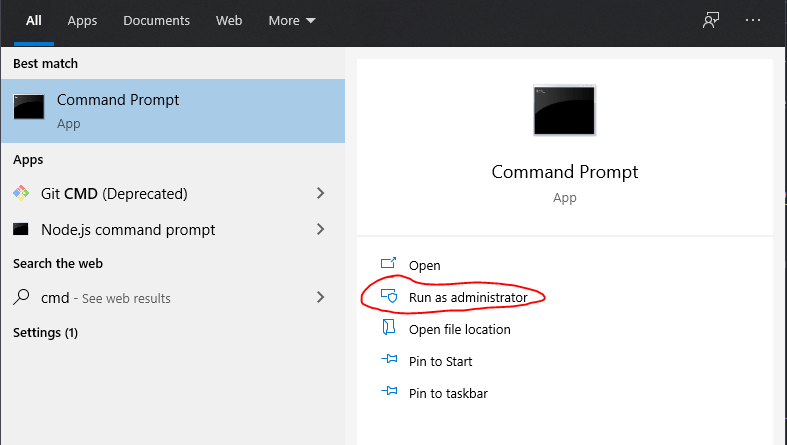Click the Pin to Start pin icon
Viewport: 787px width, 445px height.
coord(389,359)
